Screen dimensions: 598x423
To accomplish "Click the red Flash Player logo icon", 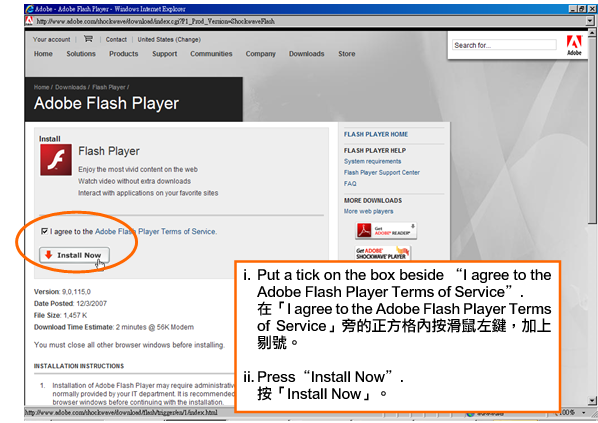I will [56, 160].
